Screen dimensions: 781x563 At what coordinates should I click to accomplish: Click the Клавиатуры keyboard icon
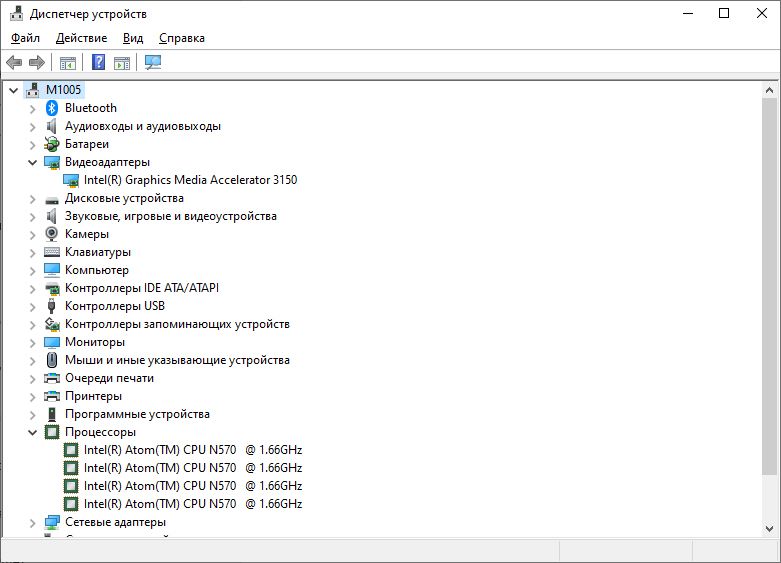tap(52, 252)
